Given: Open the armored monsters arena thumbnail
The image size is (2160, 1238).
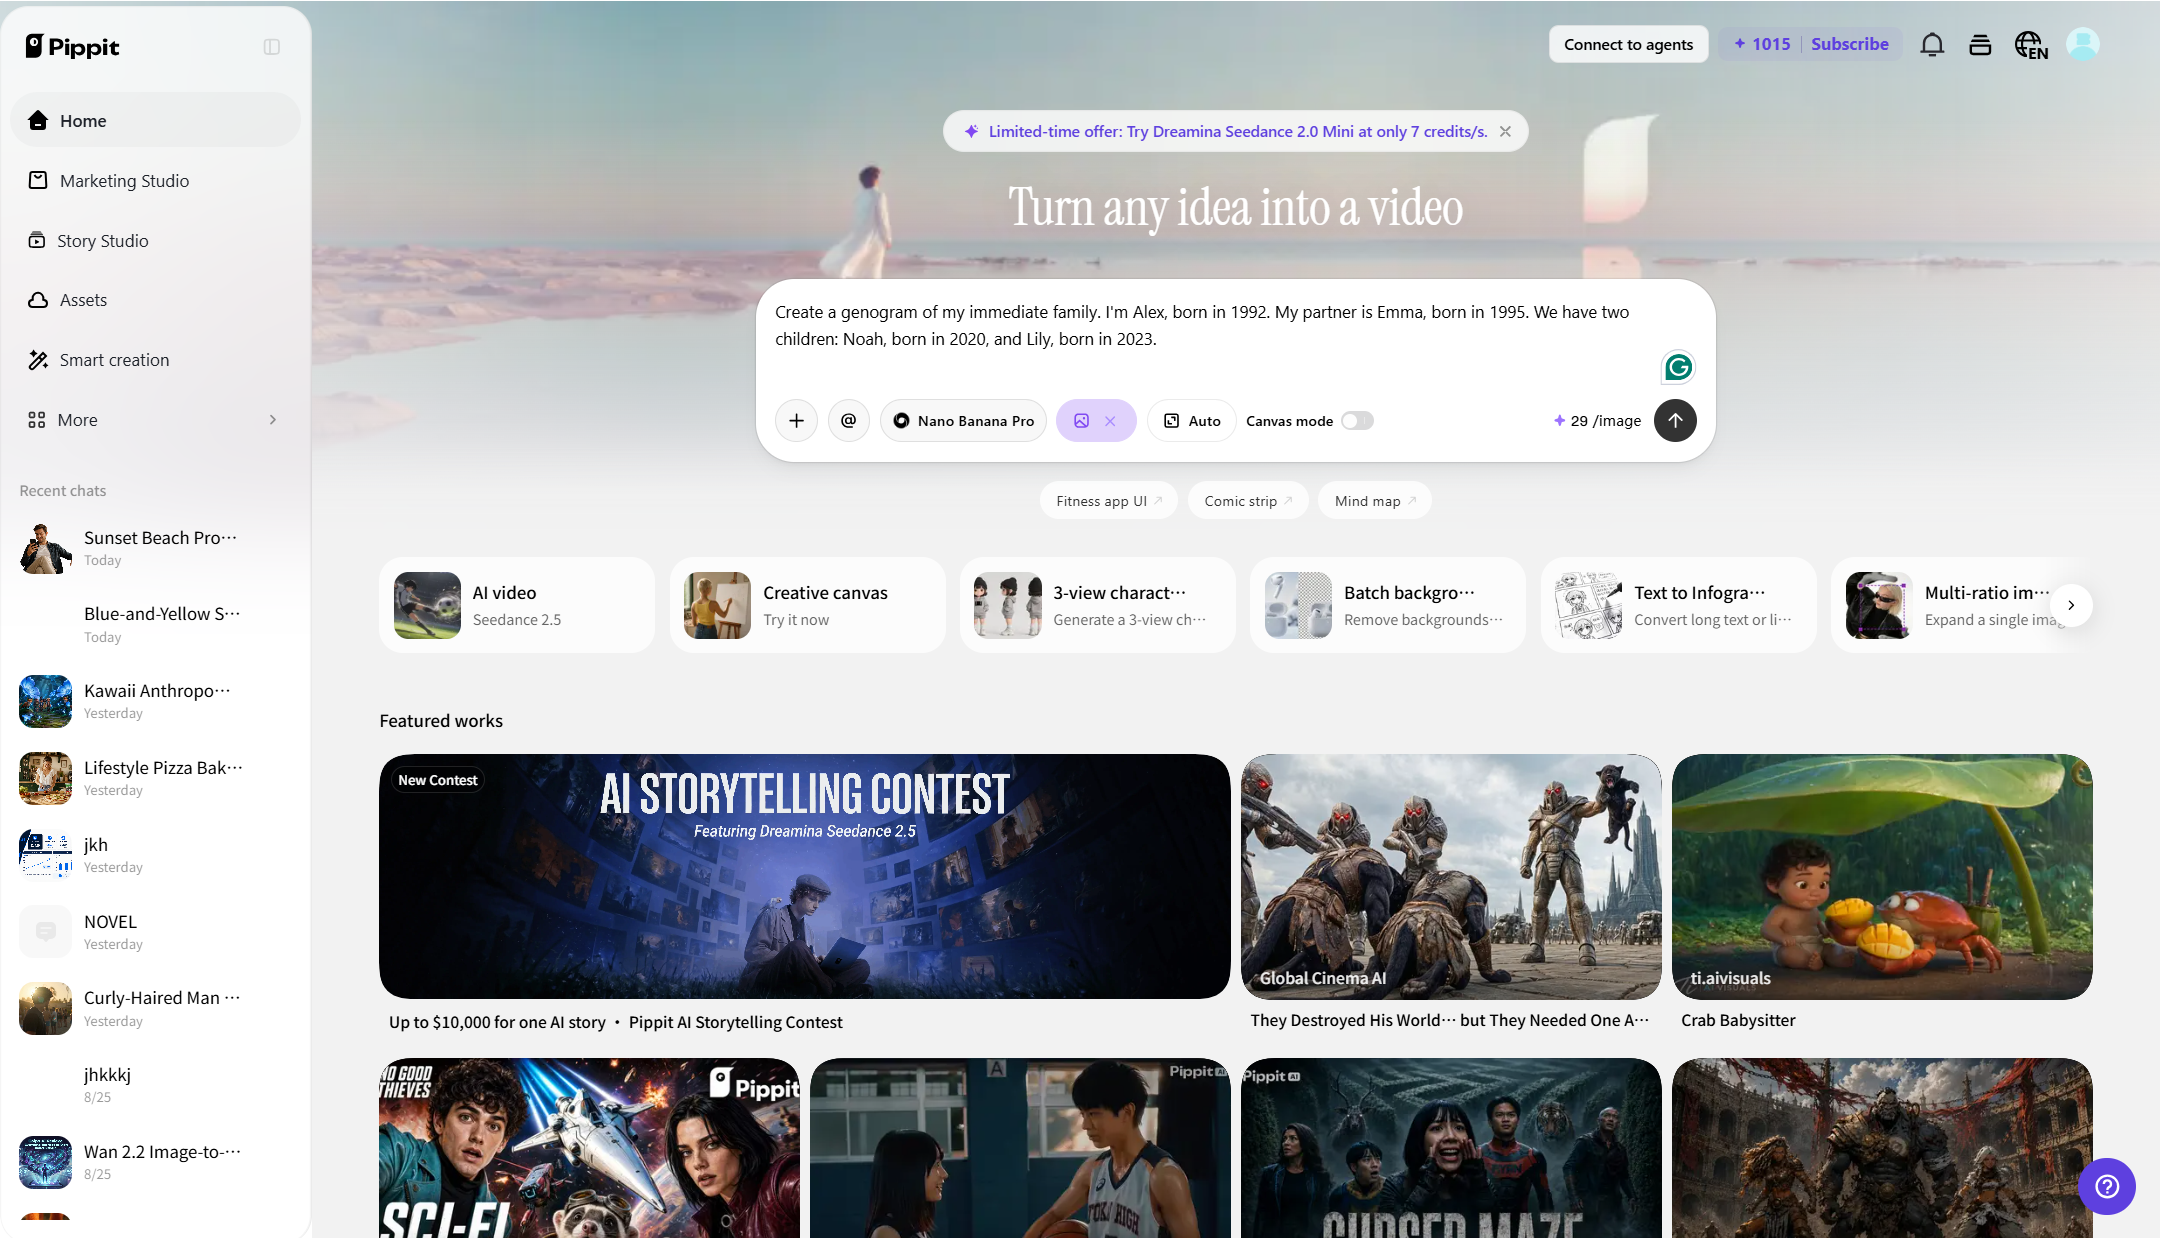Looking at the screenshot, I should pyautogui.click(x=1882, y=1148).
